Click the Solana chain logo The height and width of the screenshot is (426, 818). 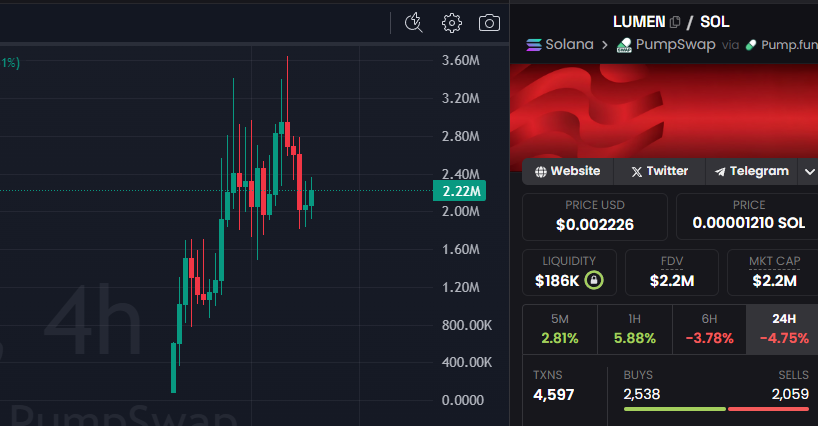point(534,45)
